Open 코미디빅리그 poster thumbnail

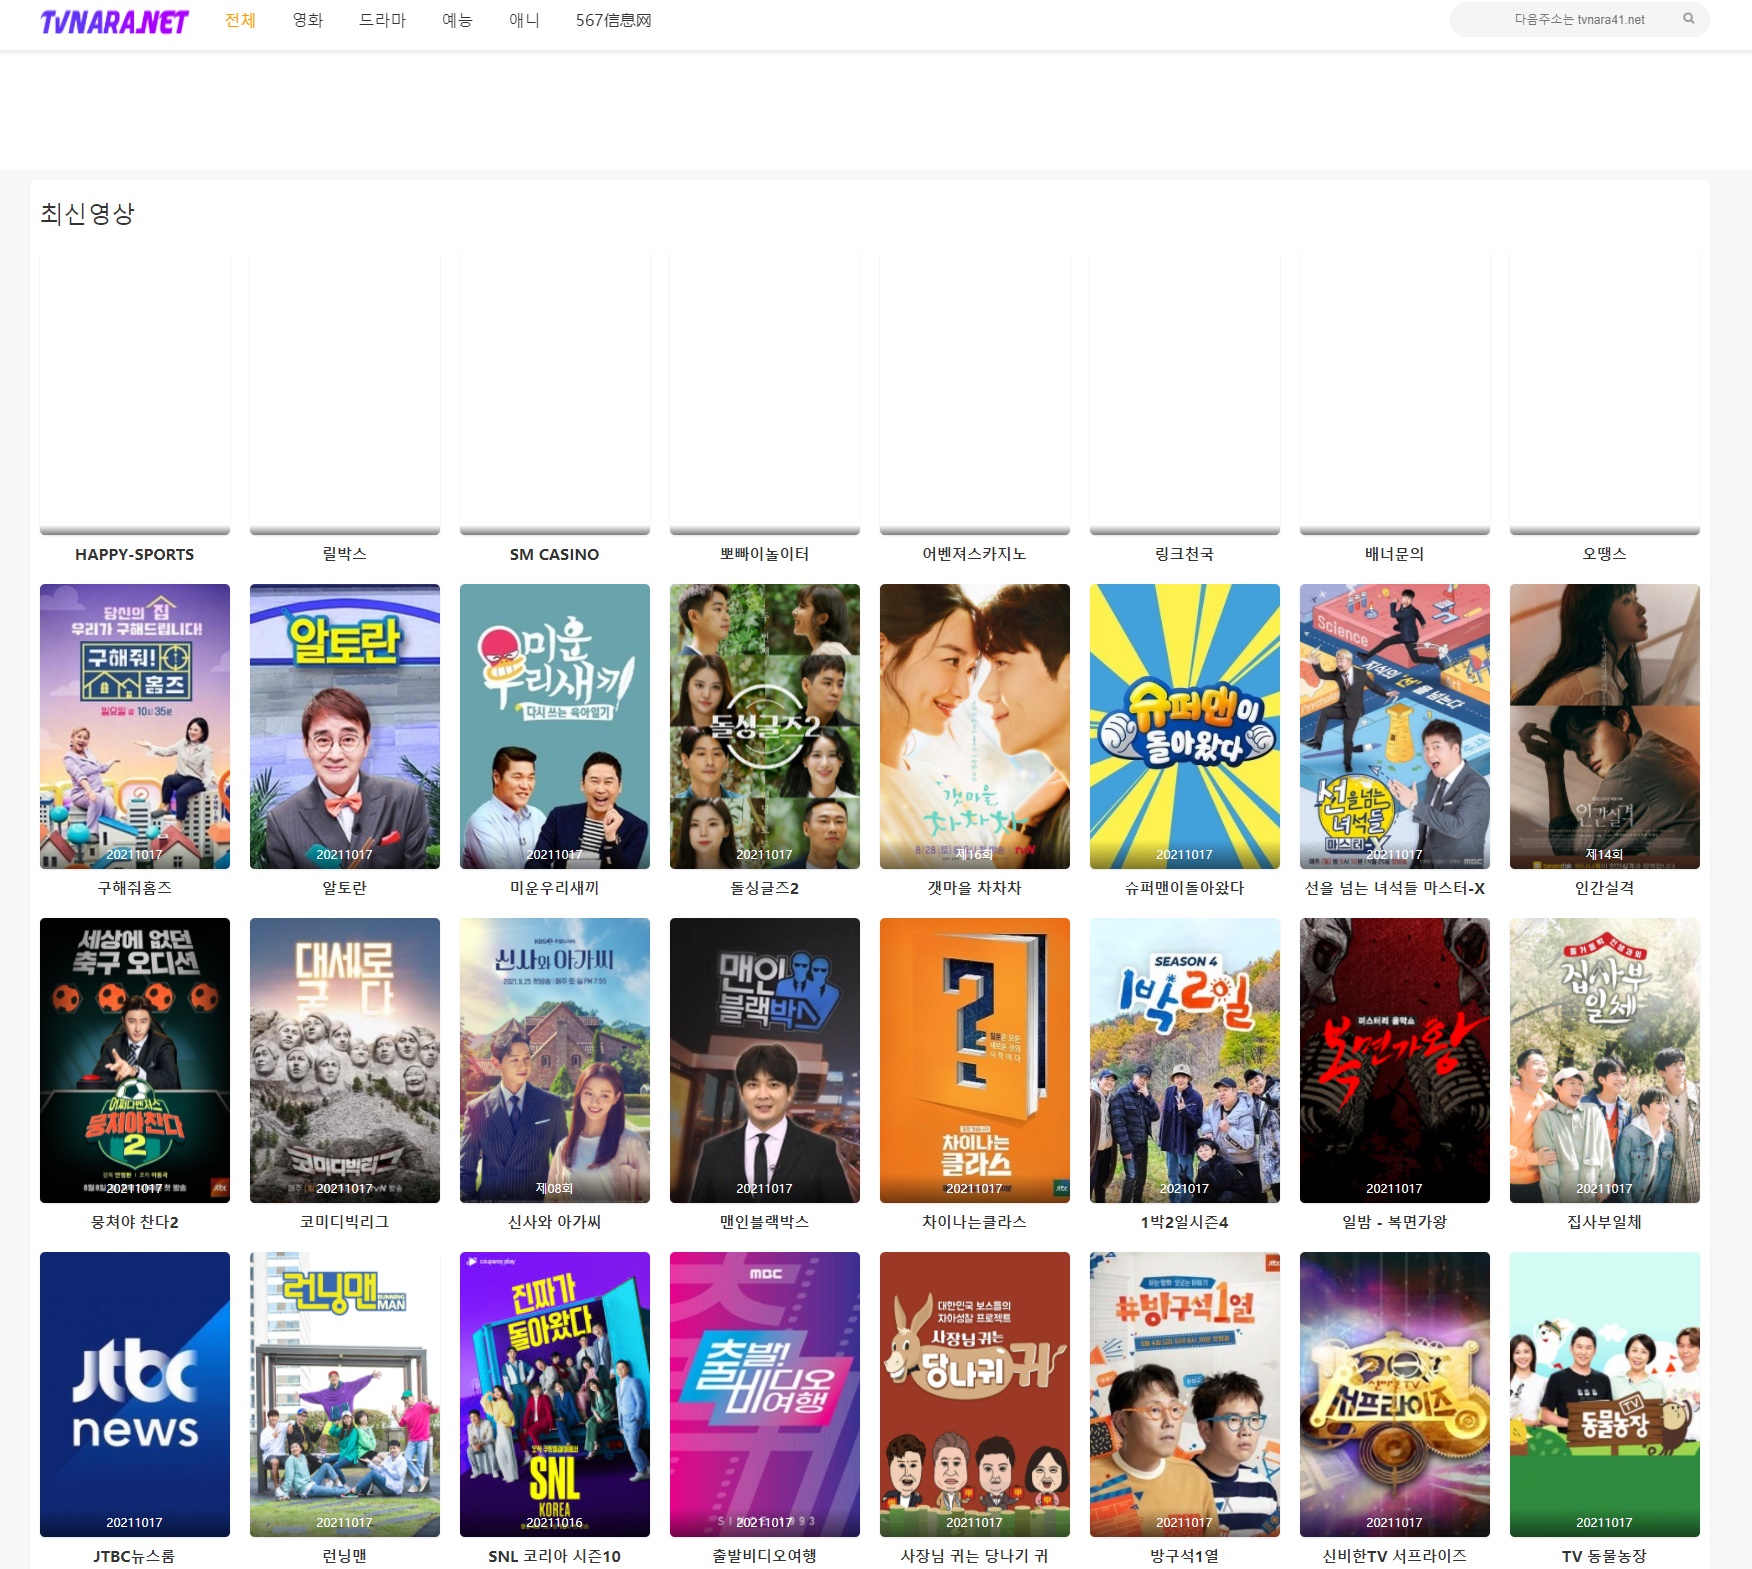click(x=345, y=1060)
